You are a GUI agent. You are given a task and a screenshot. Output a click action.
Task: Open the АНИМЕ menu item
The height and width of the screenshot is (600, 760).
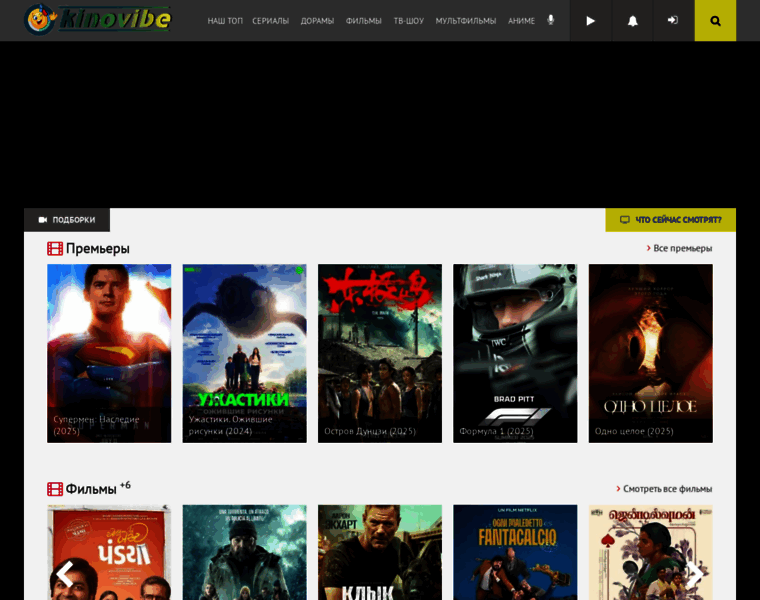522,21
